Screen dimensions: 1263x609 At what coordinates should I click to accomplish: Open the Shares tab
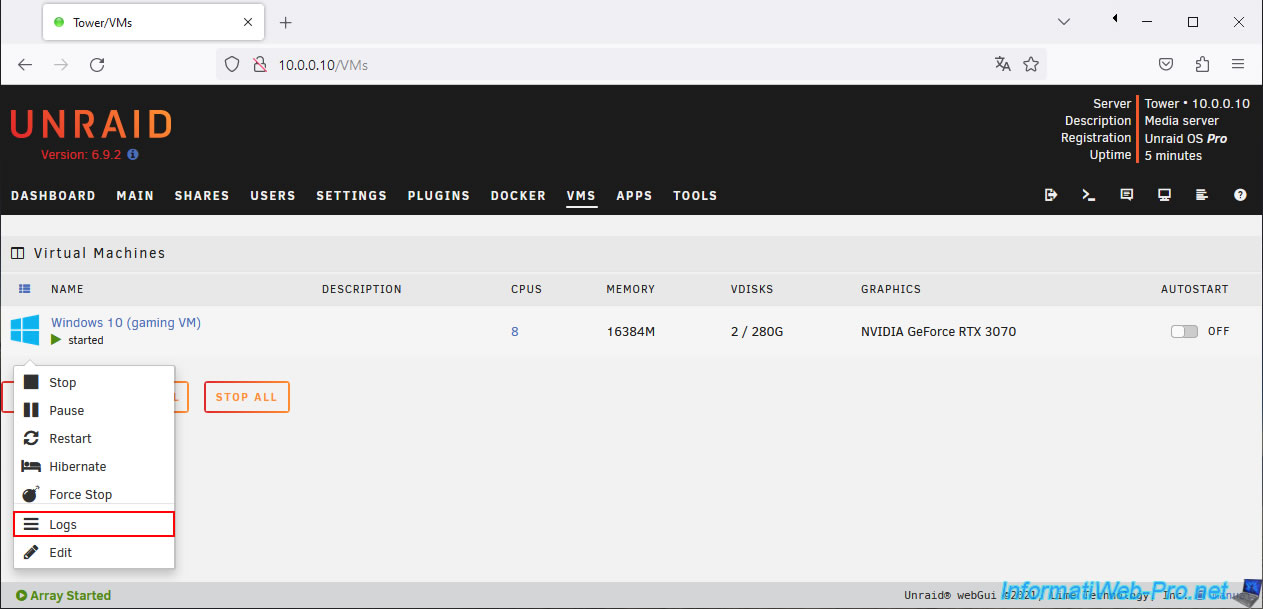coord(202,195)
